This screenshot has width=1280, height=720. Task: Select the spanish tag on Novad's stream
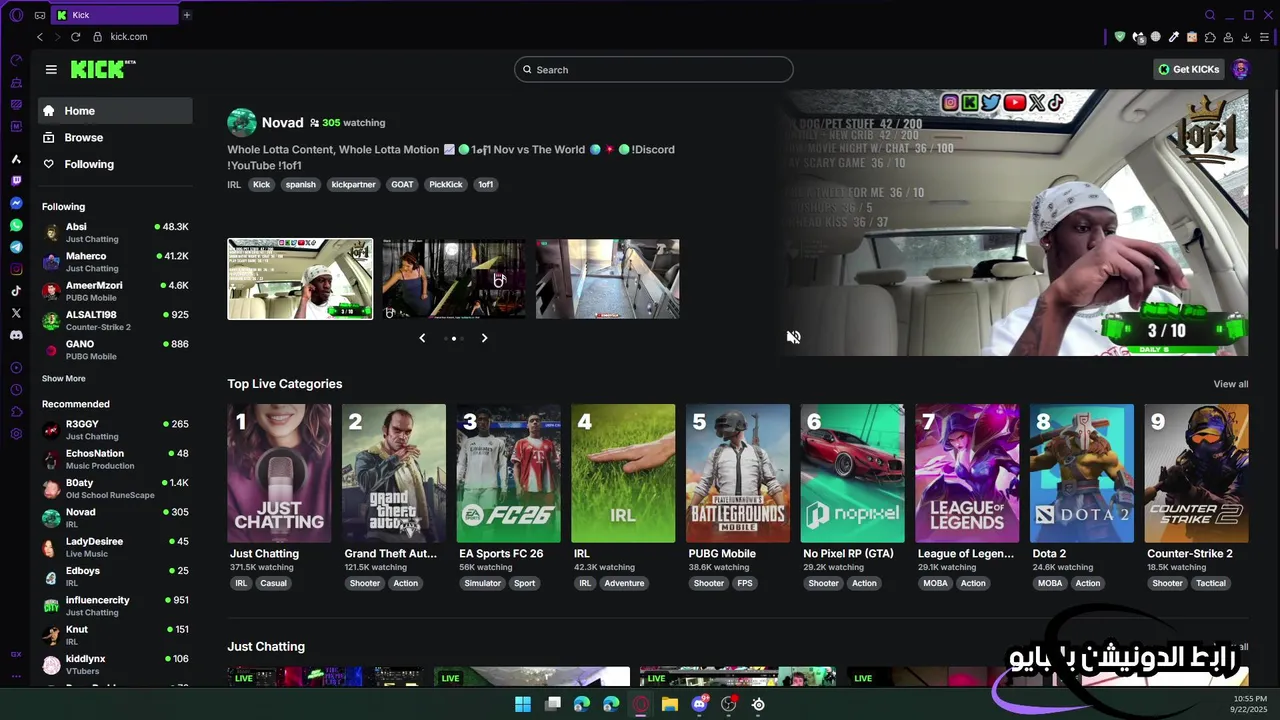[x=300, y=185]
